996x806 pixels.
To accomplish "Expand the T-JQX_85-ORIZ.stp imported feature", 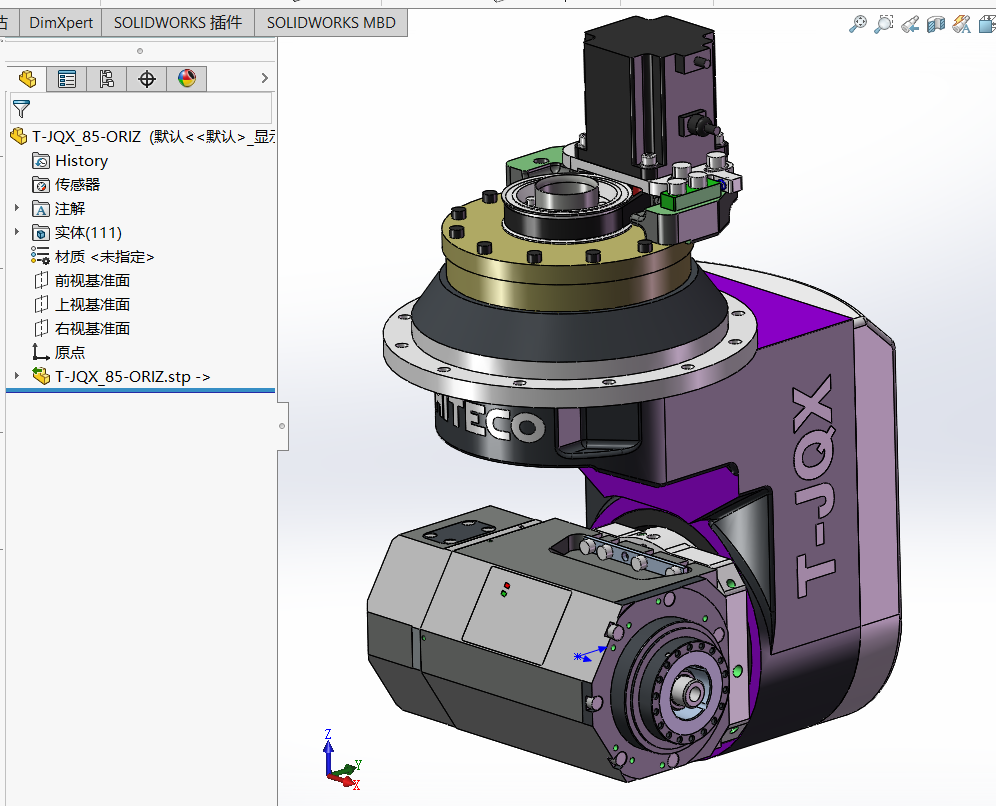I will [x=17, y=376].
